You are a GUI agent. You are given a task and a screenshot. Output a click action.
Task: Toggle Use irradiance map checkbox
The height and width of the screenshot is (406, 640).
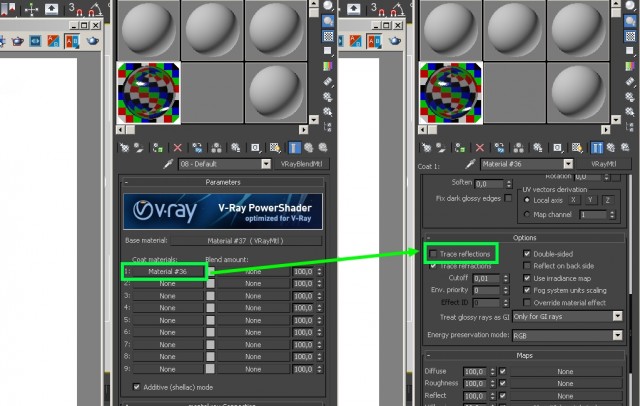527,278
